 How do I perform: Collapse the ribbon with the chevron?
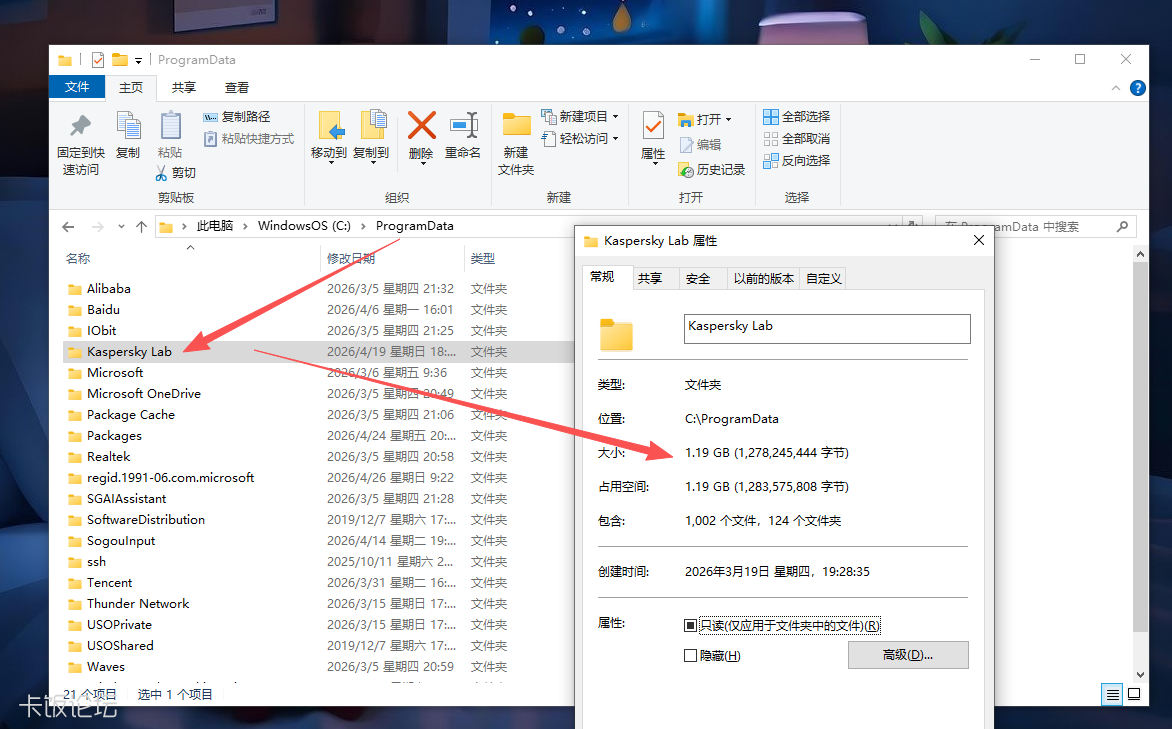(x=1115, y=88)
